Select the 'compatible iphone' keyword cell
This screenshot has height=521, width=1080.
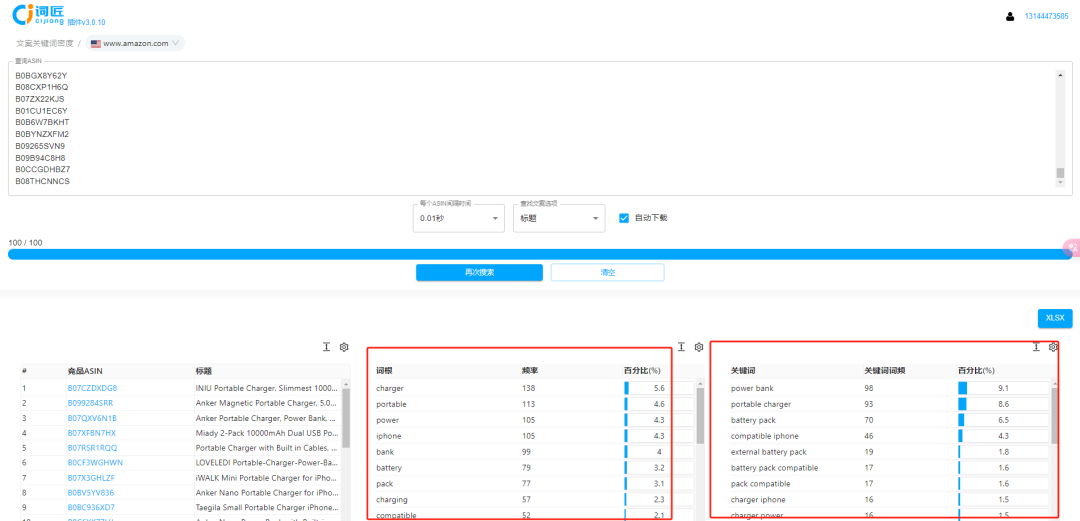pos(765,436)
